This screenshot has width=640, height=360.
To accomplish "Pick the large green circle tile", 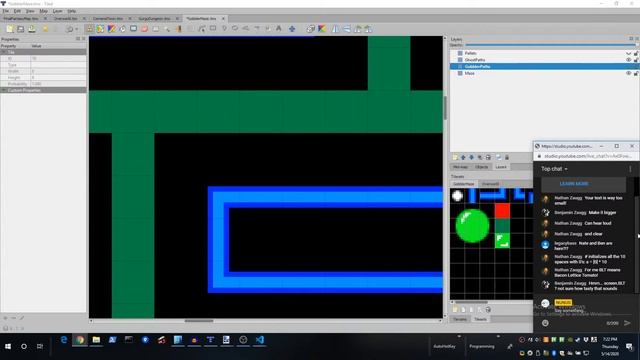I will click(472, 226).
